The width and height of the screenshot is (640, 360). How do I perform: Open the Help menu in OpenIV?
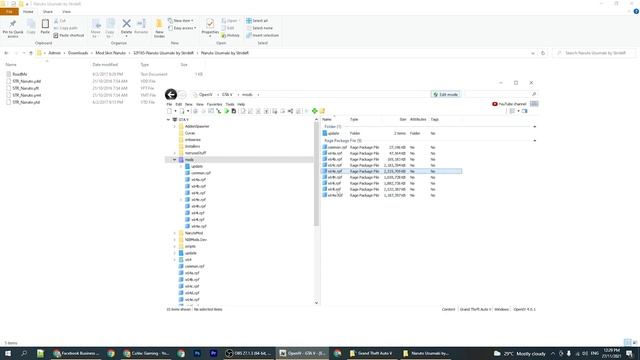click(241, 104)
